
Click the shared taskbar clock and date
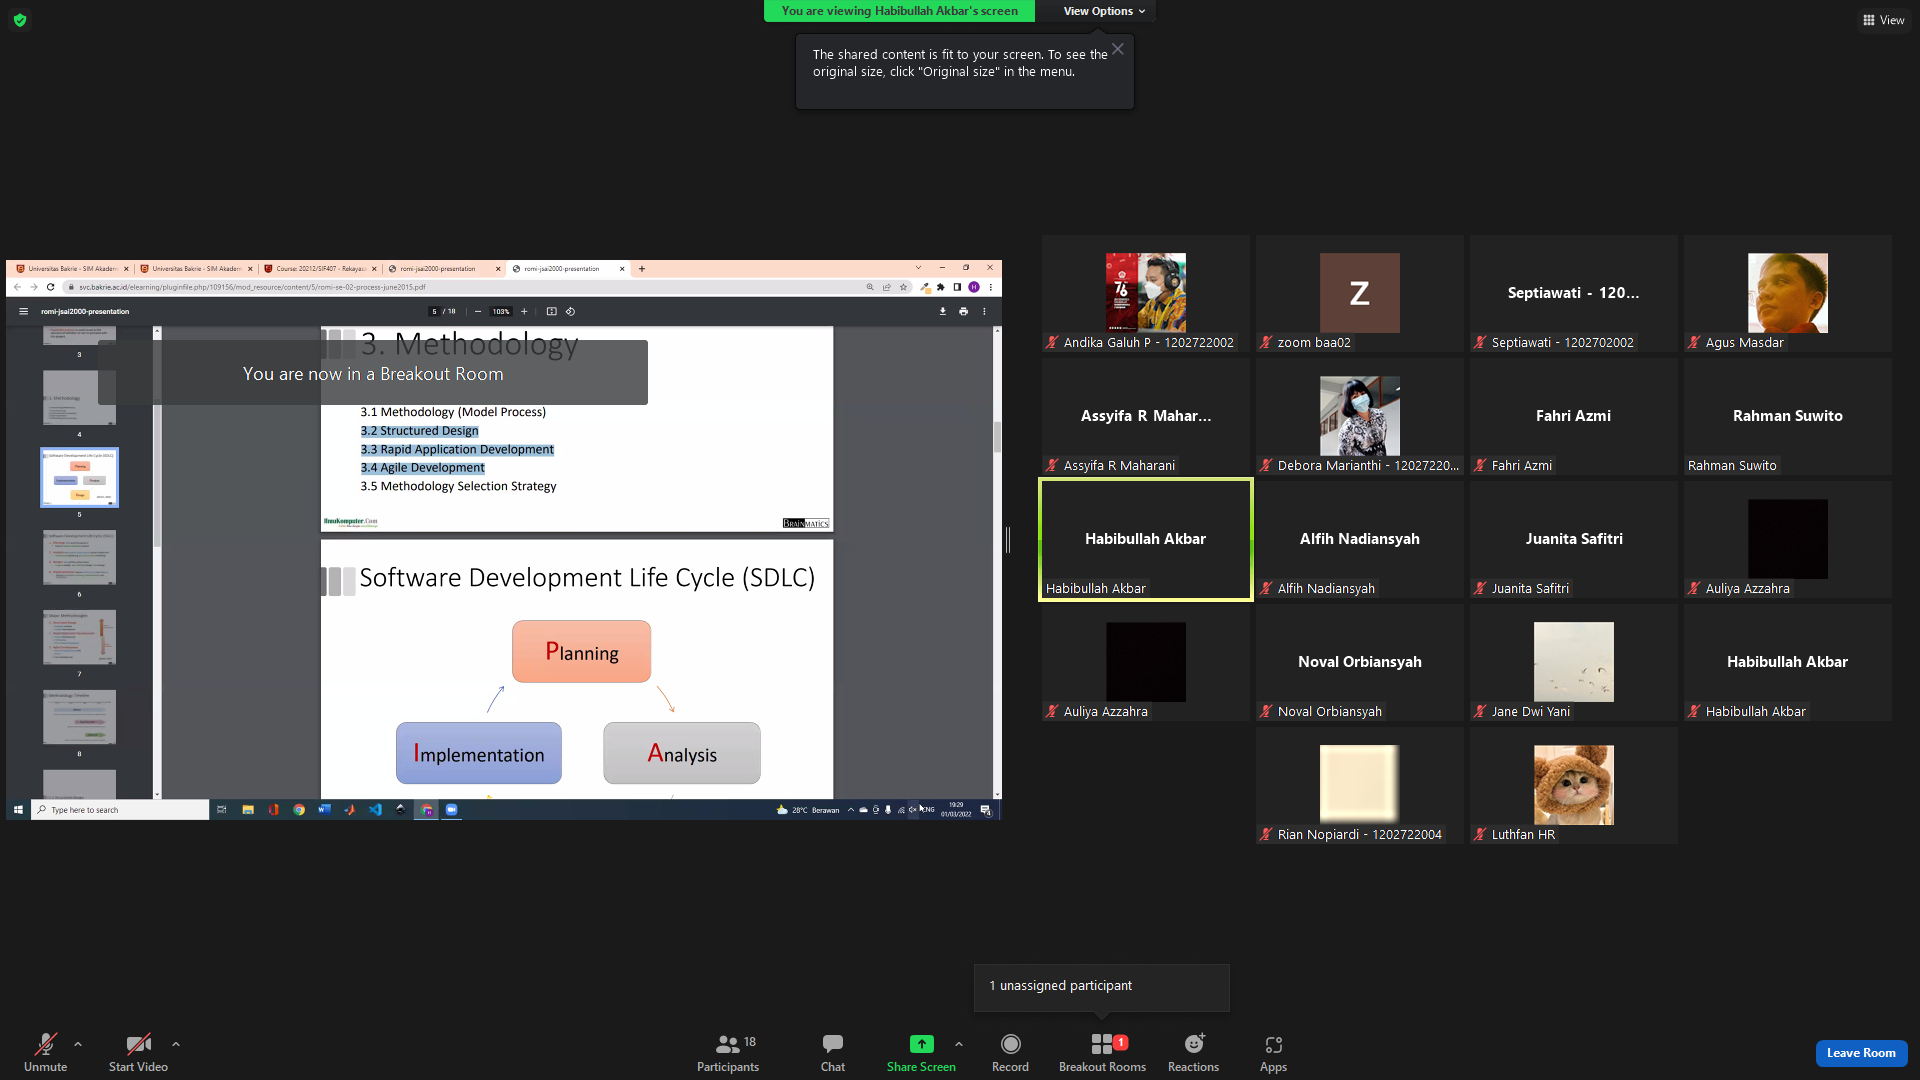coord(956,810)
